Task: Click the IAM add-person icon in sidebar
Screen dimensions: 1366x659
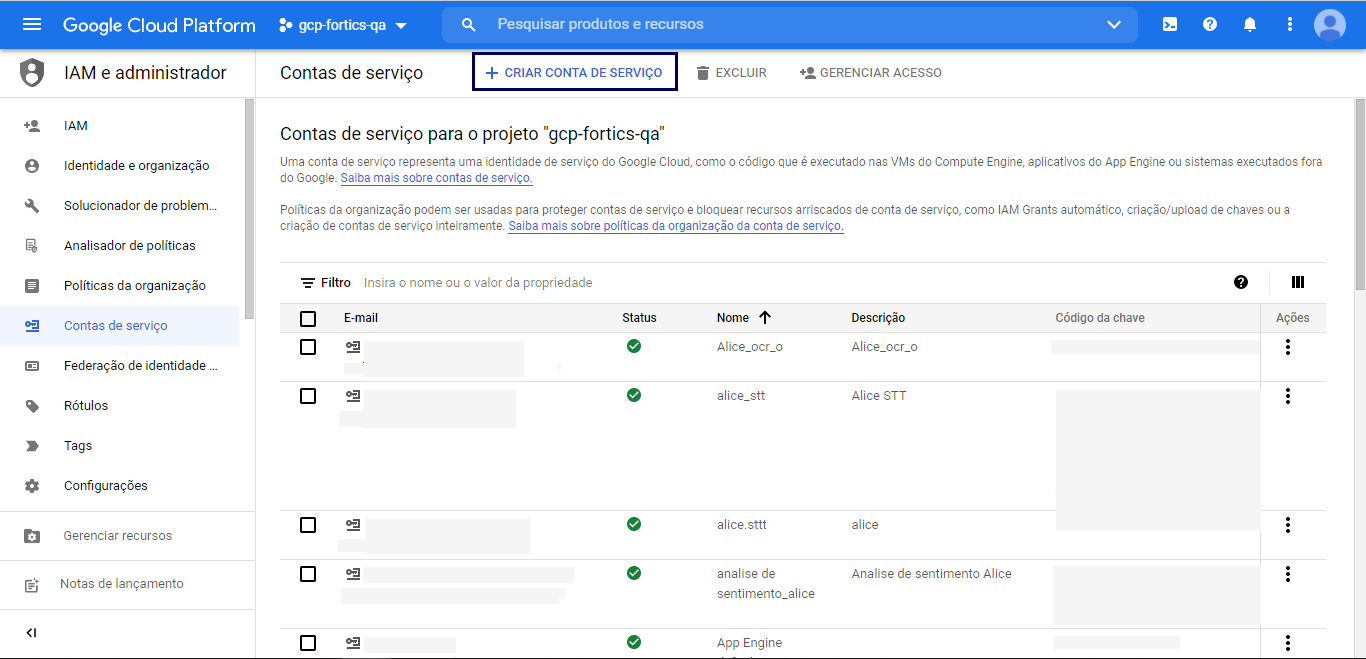Action: [32, 126]
